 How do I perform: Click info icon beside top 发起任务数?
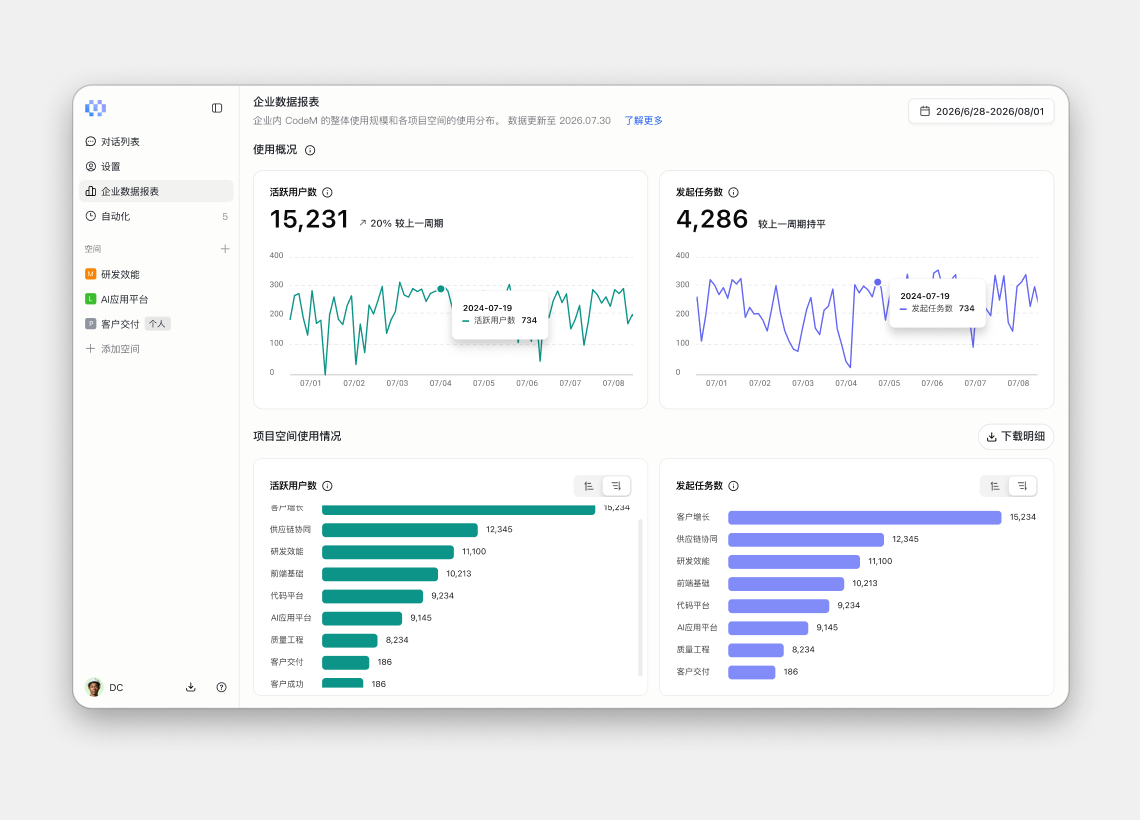[x=734, y=193]
